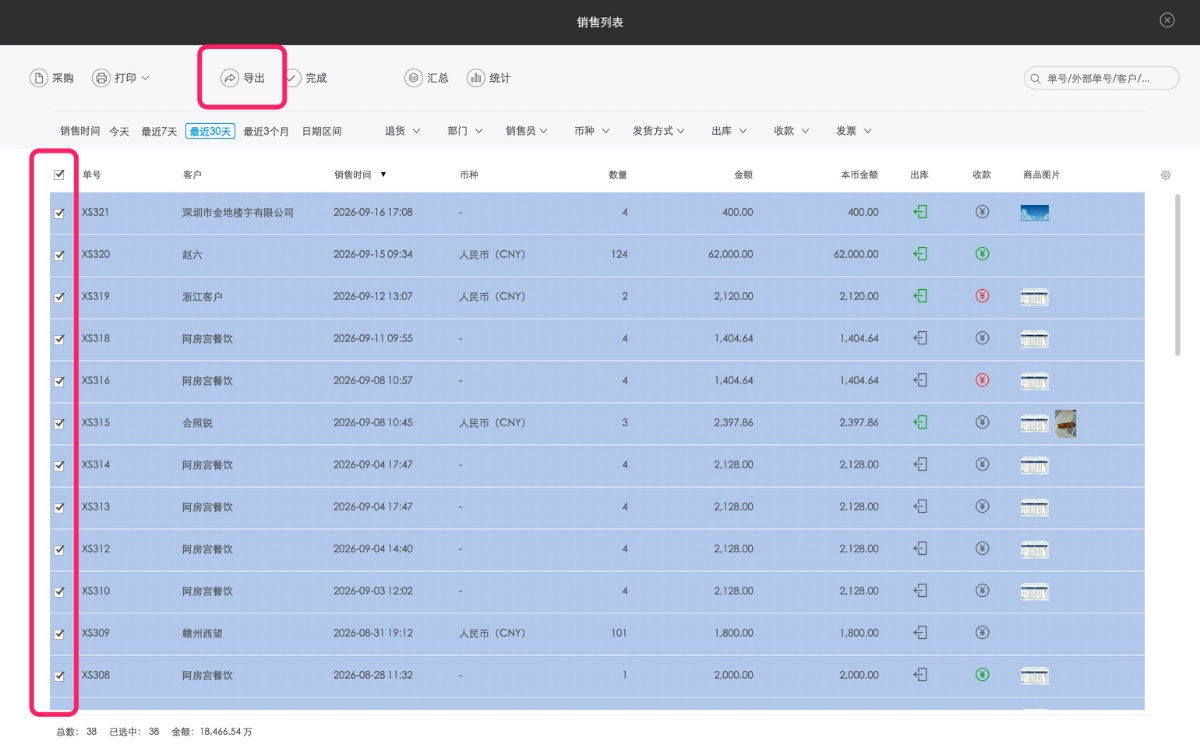
Task: Expand the 打印 dropdown arrow
Action: (x=145, y=78)
